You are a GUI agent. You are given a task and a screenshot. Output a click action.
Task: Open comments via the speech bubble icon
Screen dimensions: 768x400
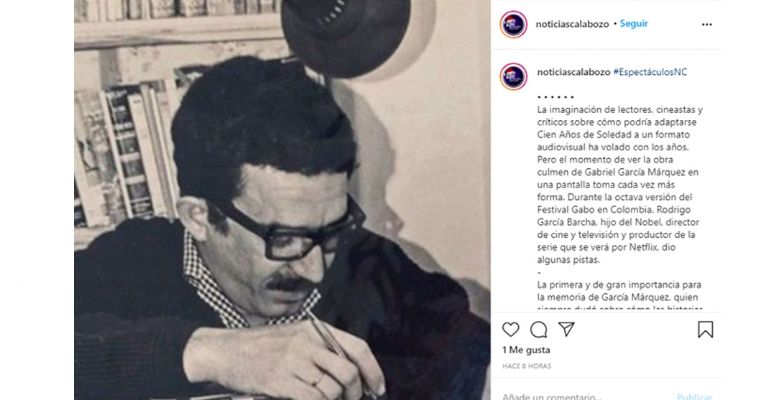539,329
